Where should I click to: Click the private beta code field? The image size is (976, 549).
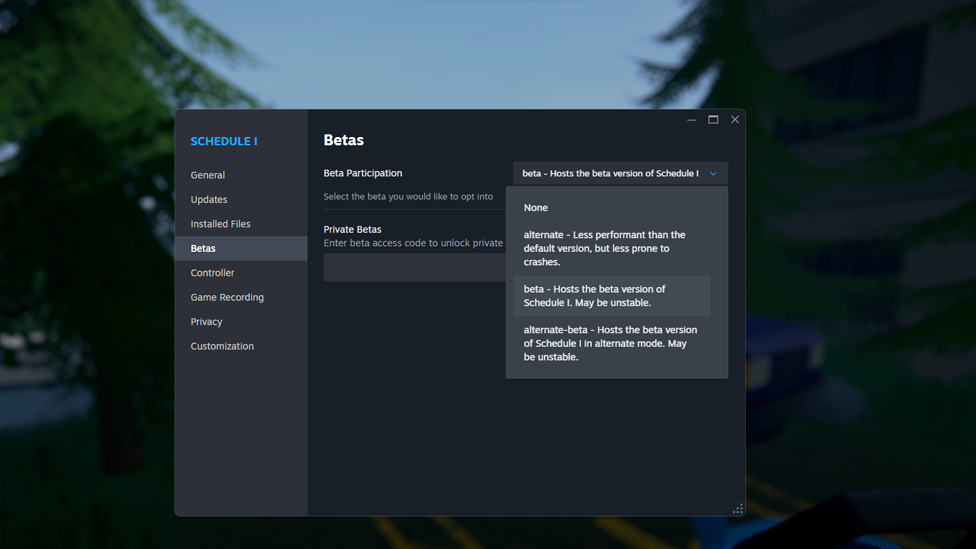[x=415, y=268]
